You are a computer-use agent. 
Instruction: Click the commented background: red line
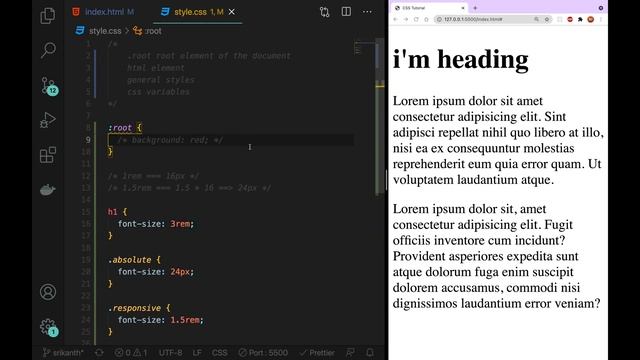pyautogui.click(x=170, y=140)
